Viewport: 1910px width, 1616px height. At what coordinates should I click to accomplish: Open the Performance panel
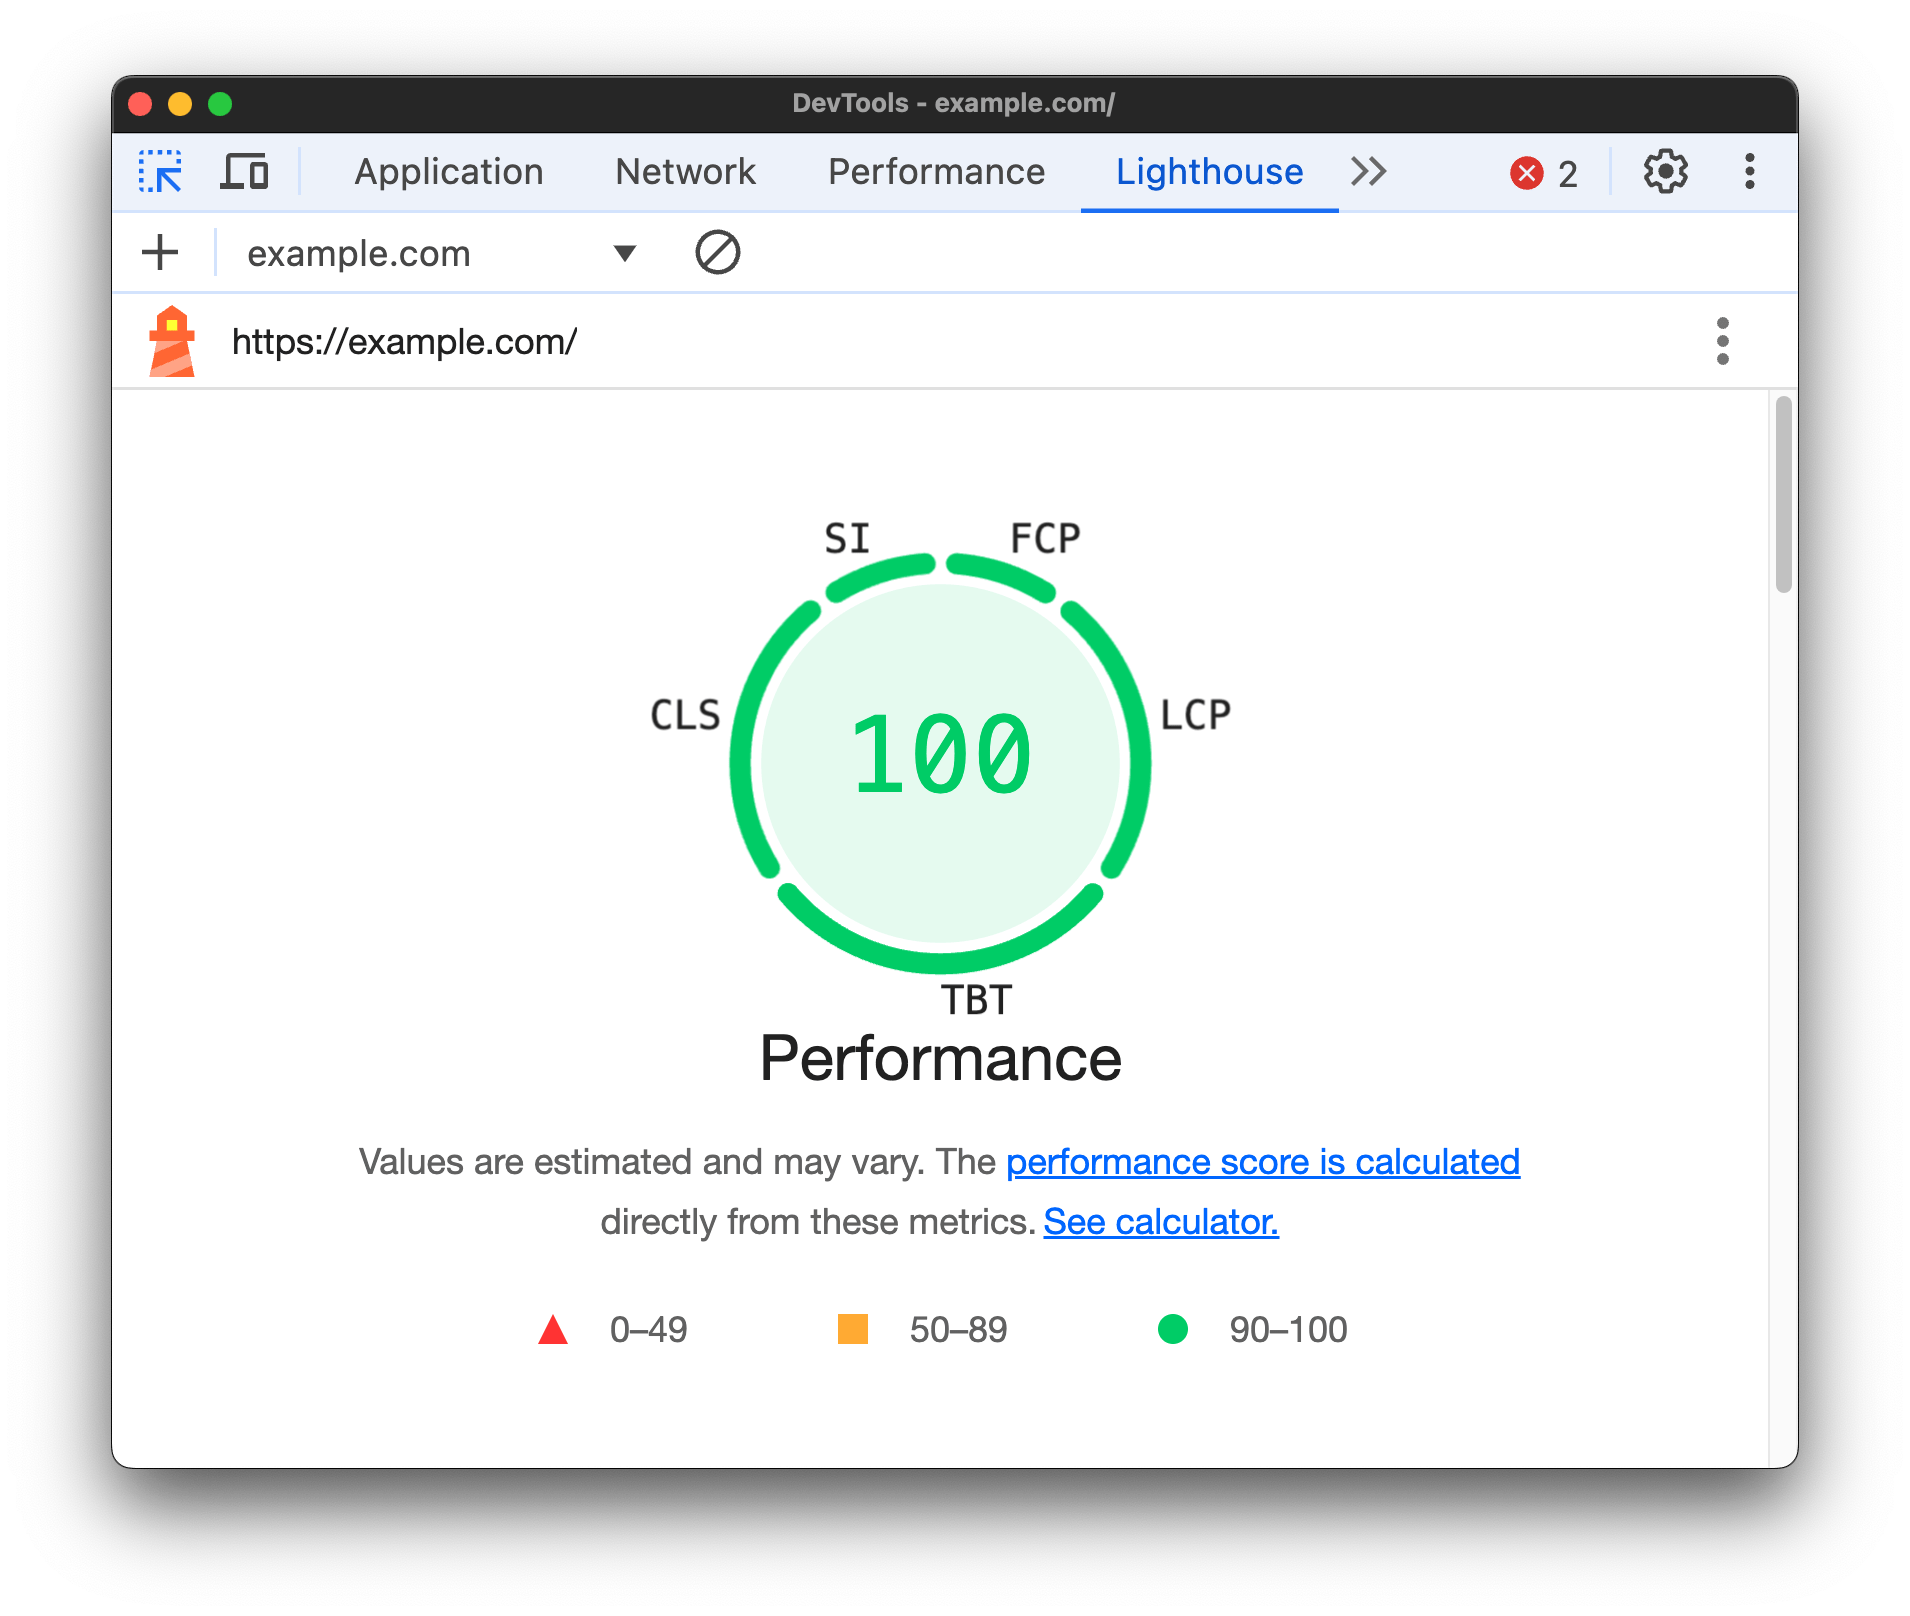(x=935, y=172)
